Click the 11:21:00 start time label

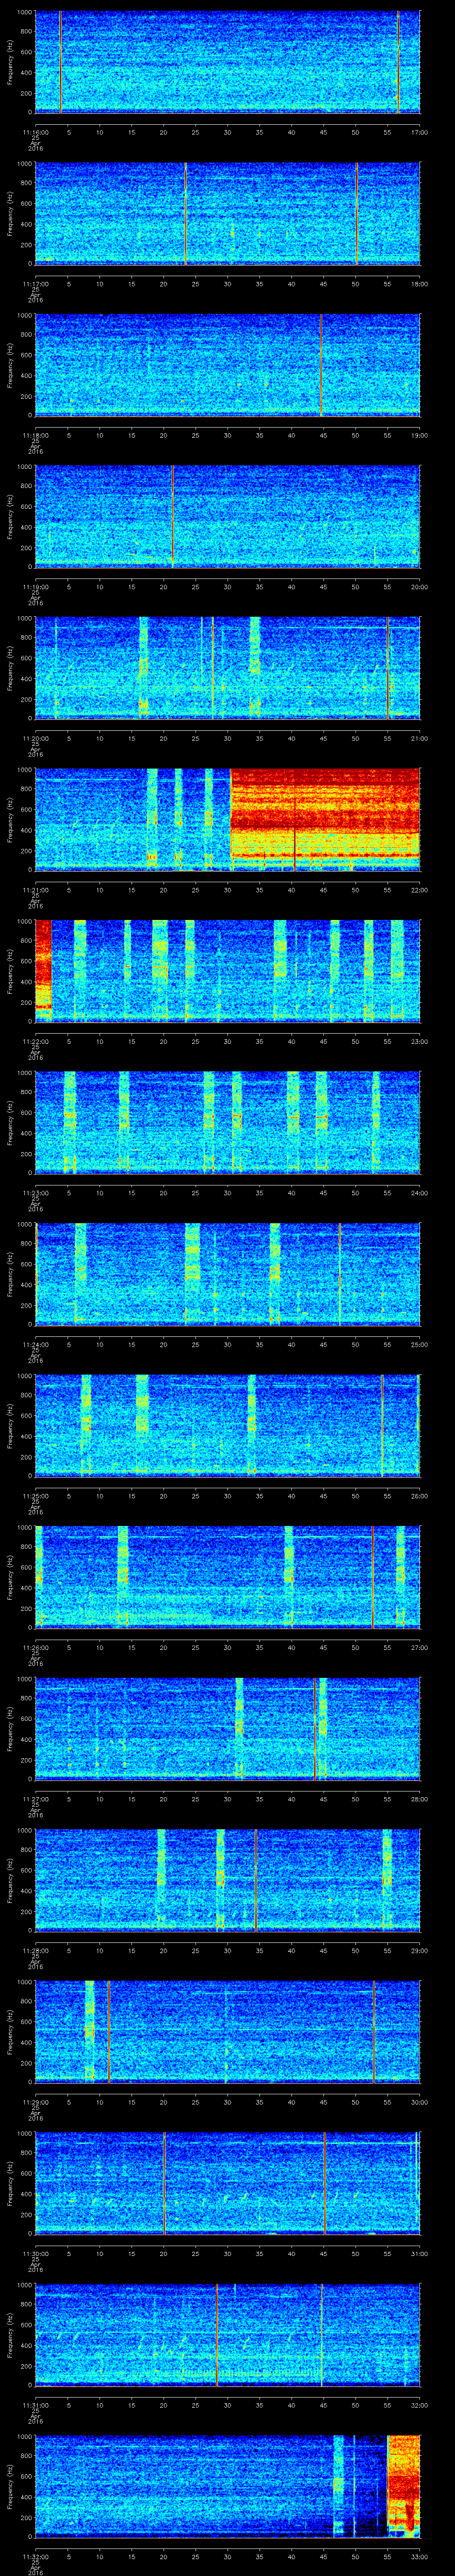[x=35, y=890]
